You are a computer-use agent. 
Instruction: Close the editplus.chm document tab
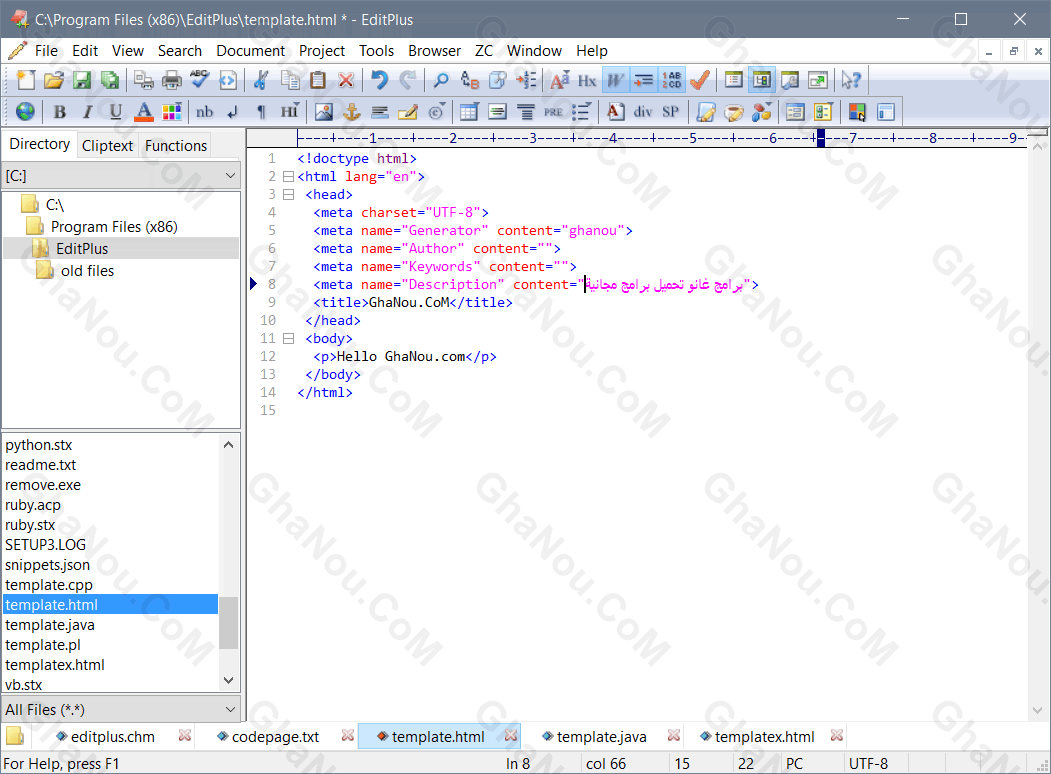pos(185,736)
